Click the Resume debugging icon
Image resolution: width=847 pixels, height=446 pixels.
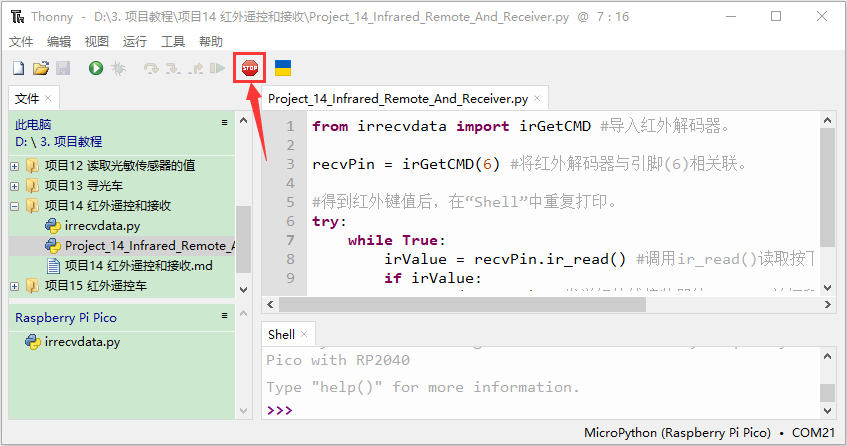coord(217,68)
